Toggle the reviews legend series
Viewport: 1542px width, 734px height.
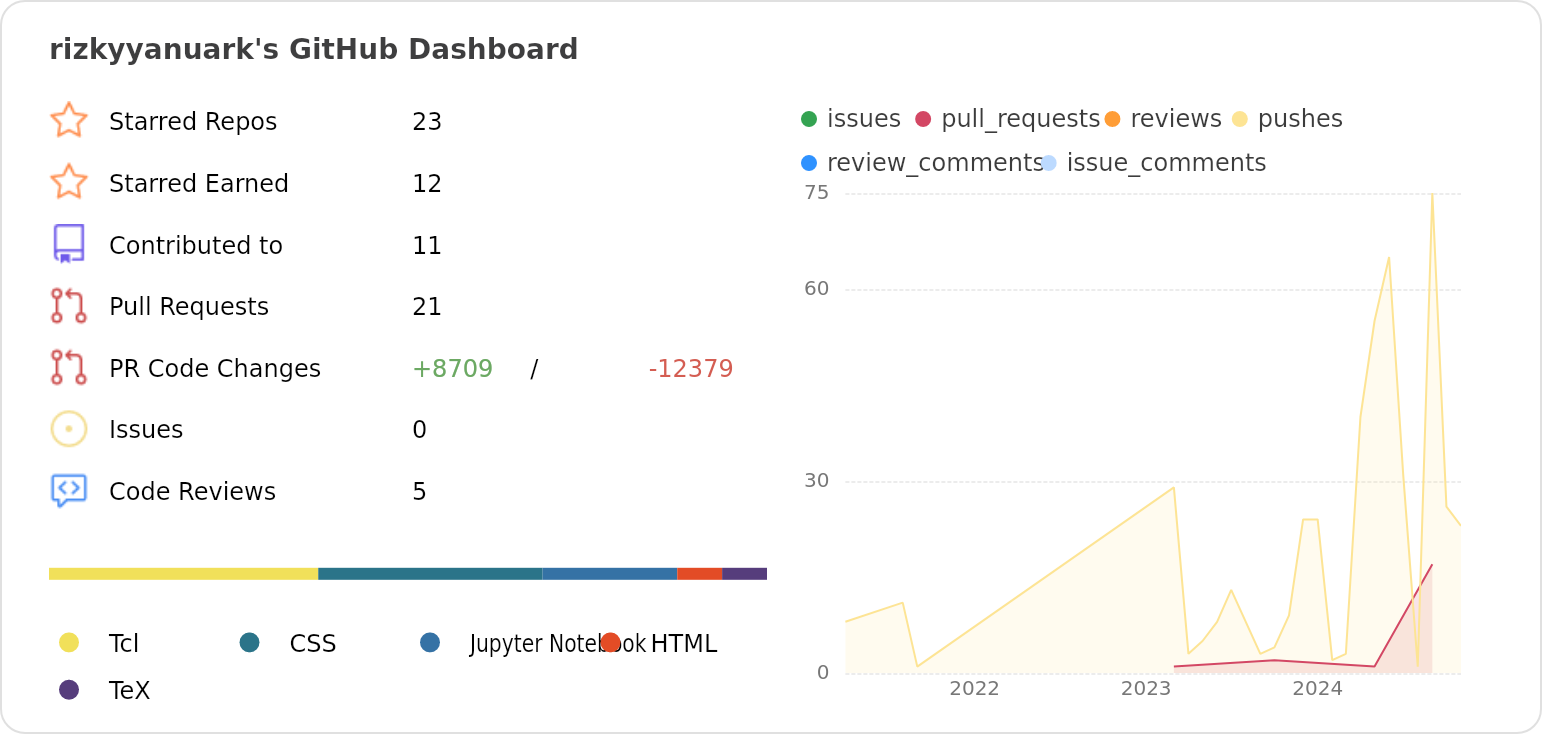click(x=1163, y=119)
